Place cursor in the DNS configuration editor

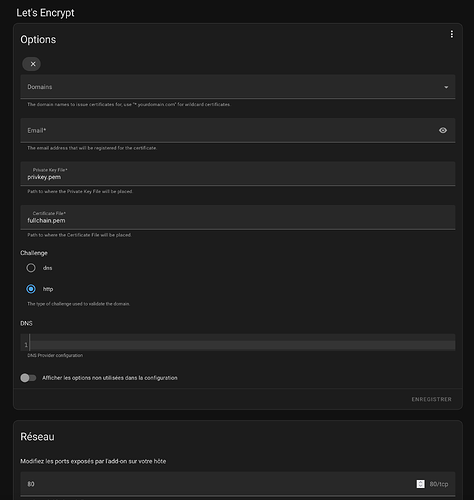point(242,342)
